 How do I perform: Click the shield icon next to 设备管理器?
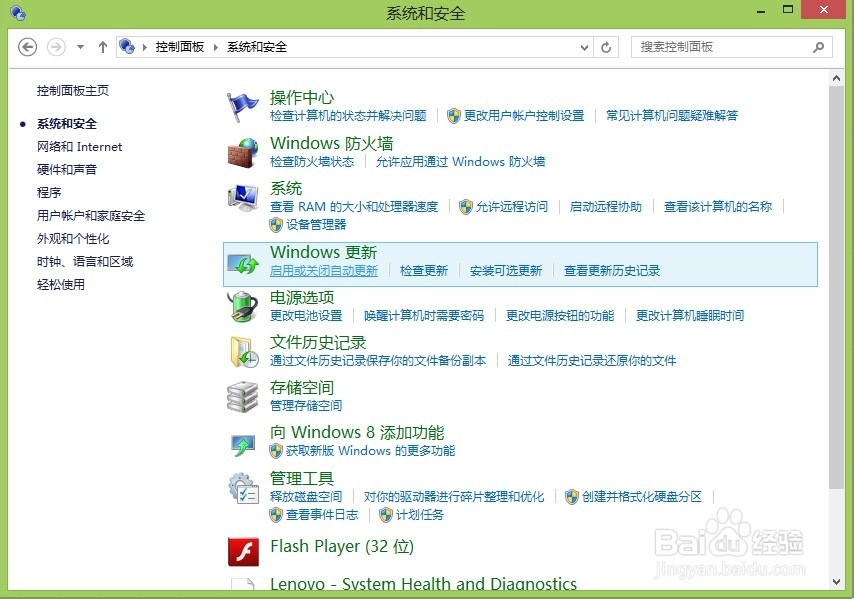(276, 225)
